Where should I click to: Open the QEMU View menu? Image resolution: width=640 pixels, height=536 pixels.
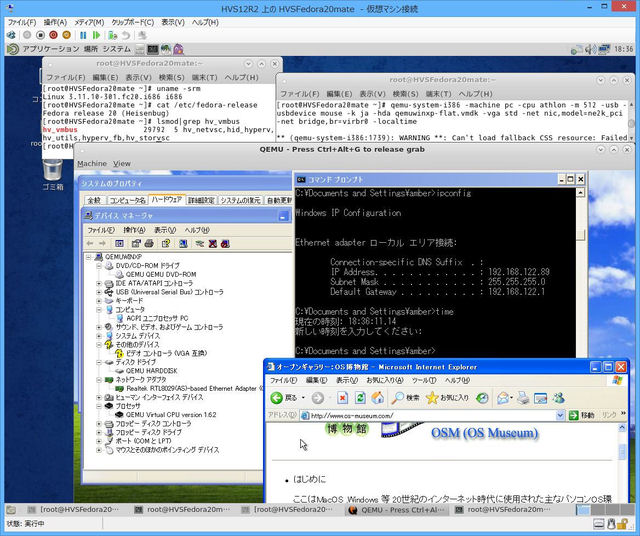[122, 163]
